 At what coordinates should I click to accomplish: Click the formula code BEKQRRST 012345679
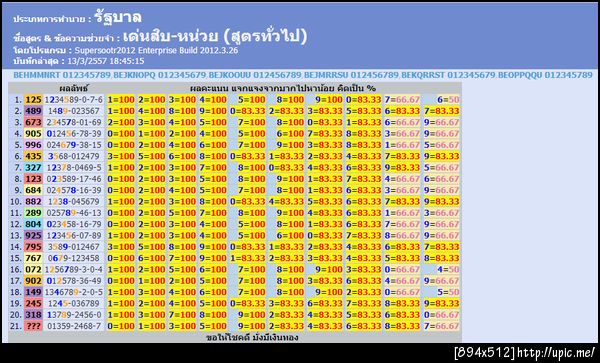pos(448,75)
